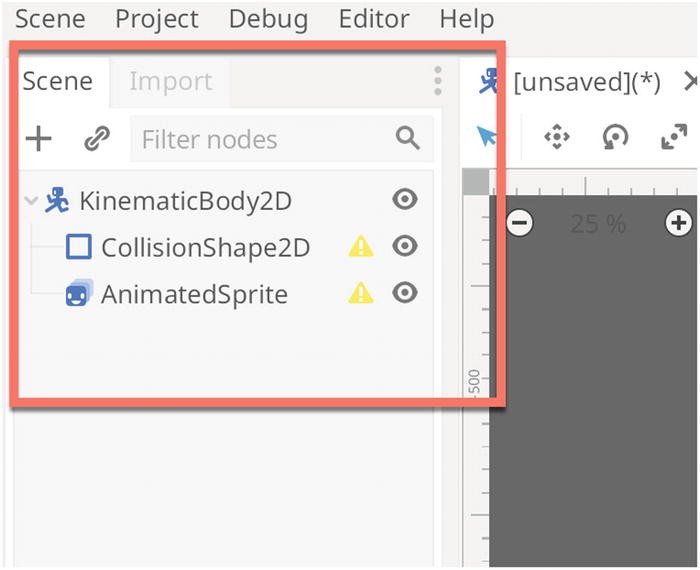
Task: Show the AnimatedSprite configuration warning
Action: (361, 293)
